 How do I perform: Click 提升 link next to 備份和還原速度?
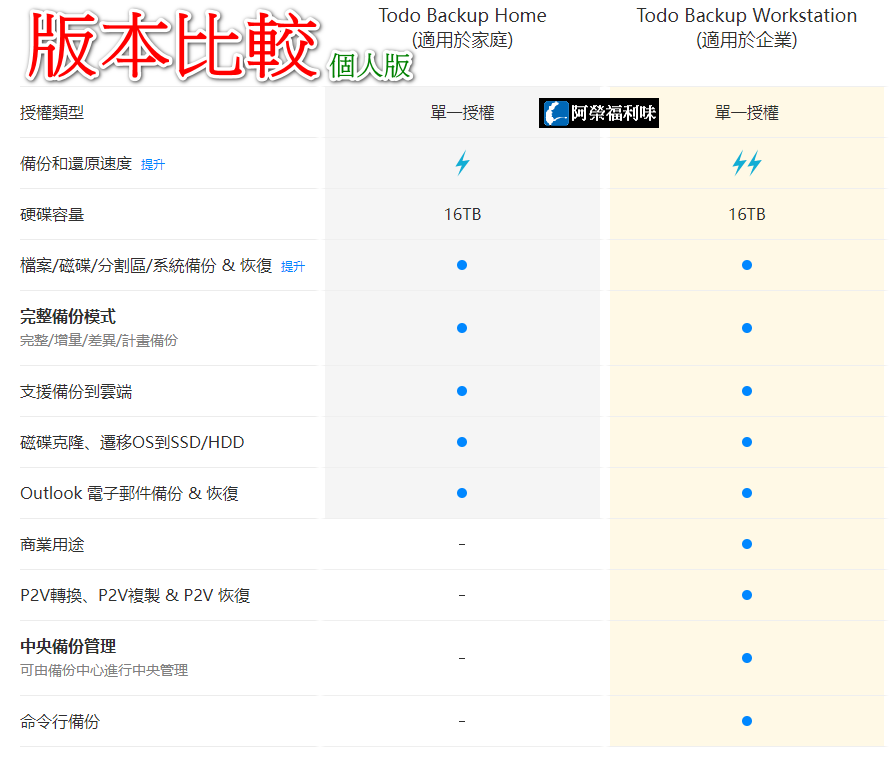coord(153,165)
